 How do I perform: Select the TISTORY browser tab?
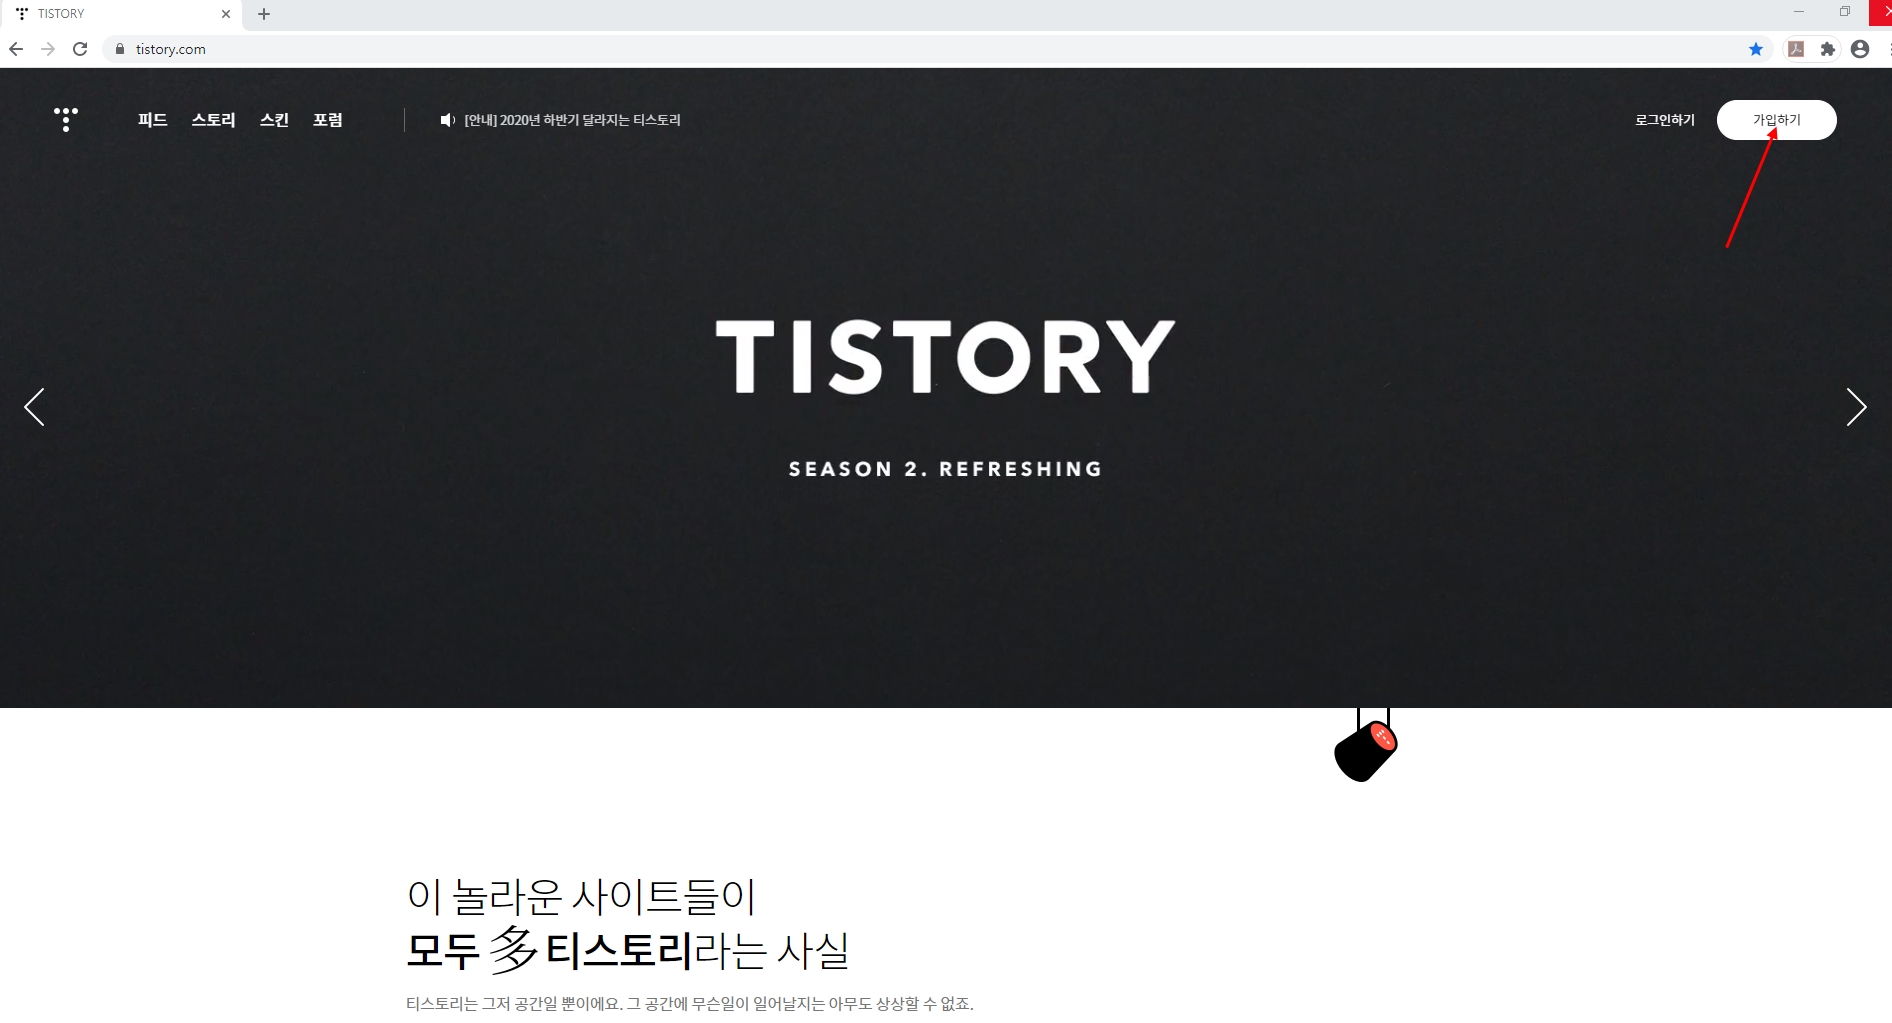122,14
